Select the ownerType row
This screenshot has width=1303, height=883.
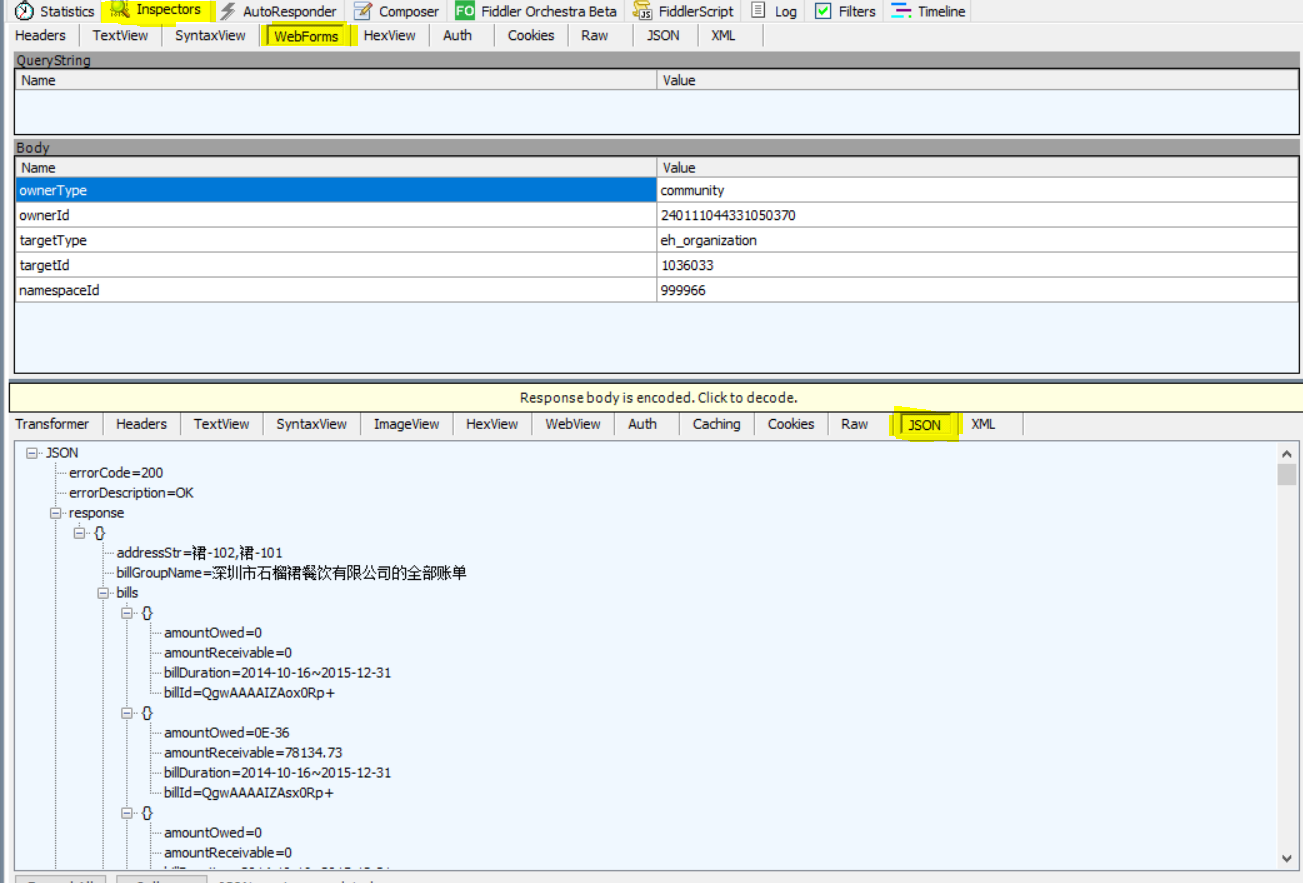[x=656, y=190]
